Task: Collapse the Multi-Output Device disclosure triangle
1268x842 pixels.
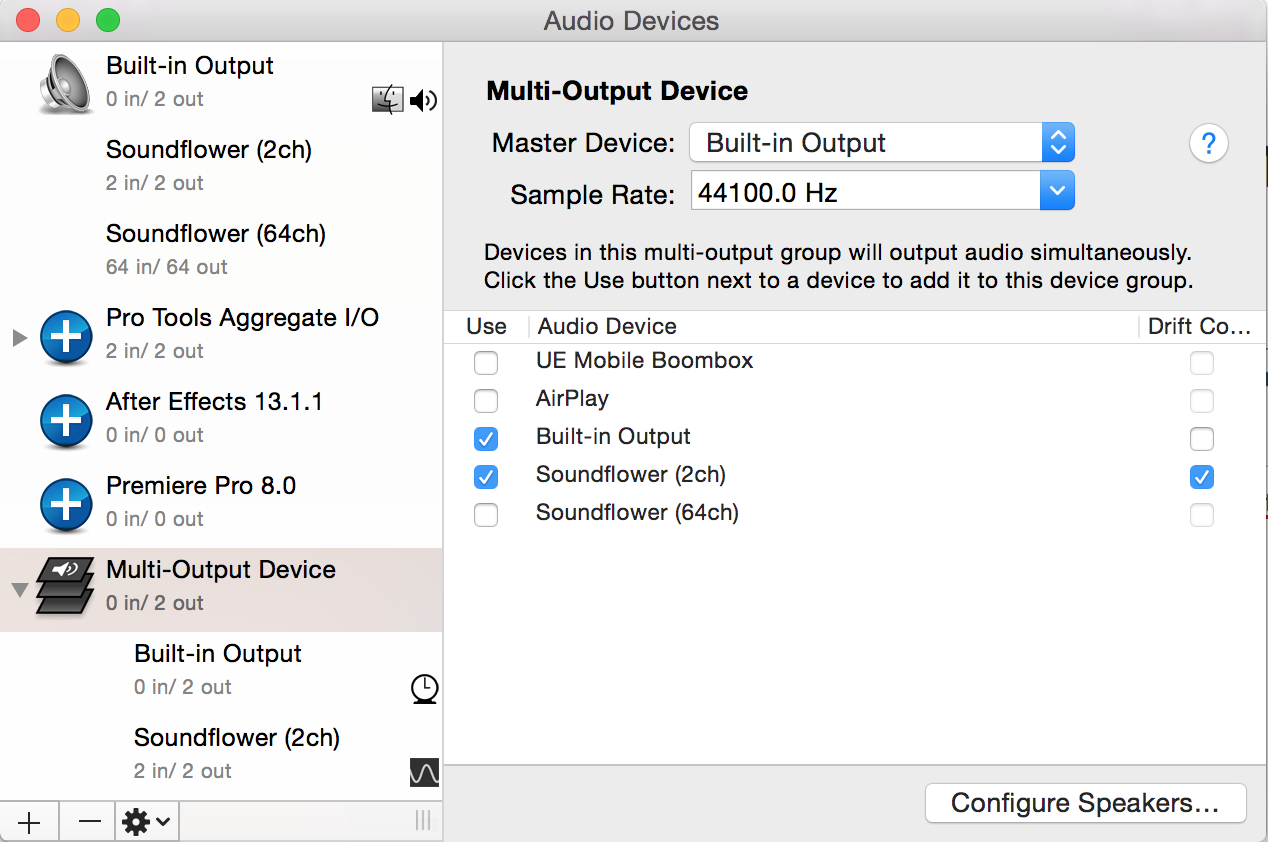Action: click(x=18, y=589)
